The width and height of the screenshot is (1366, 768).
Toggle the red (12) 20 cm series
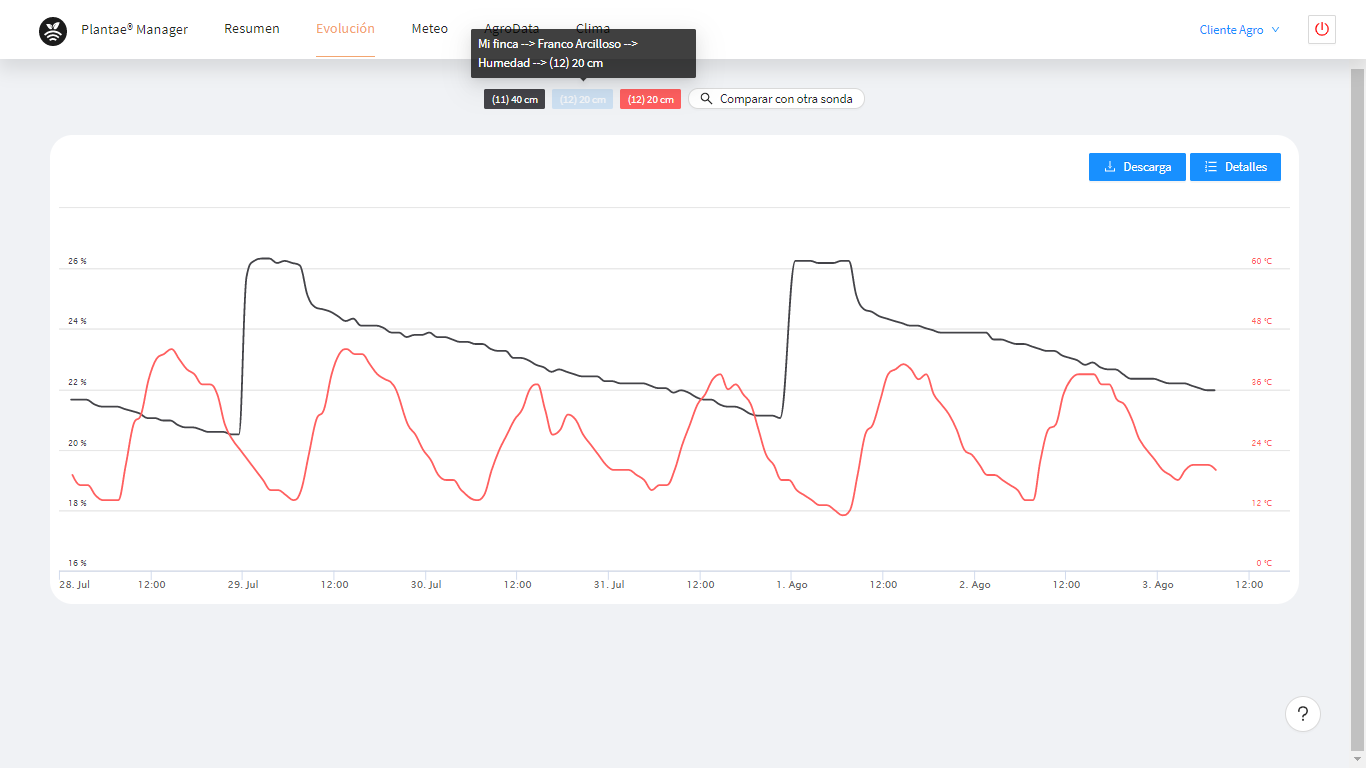tap(650, 99)
